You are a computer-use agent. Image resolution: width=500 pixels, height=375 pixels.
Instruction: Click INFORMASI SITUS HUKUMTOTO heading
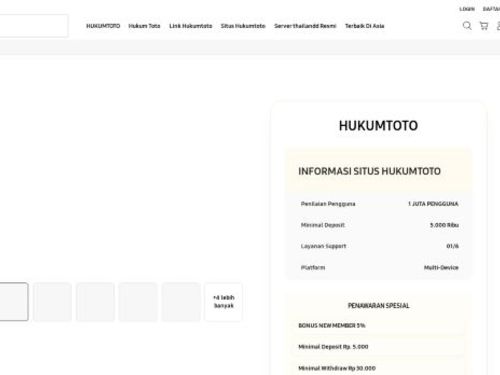point(369,171)
